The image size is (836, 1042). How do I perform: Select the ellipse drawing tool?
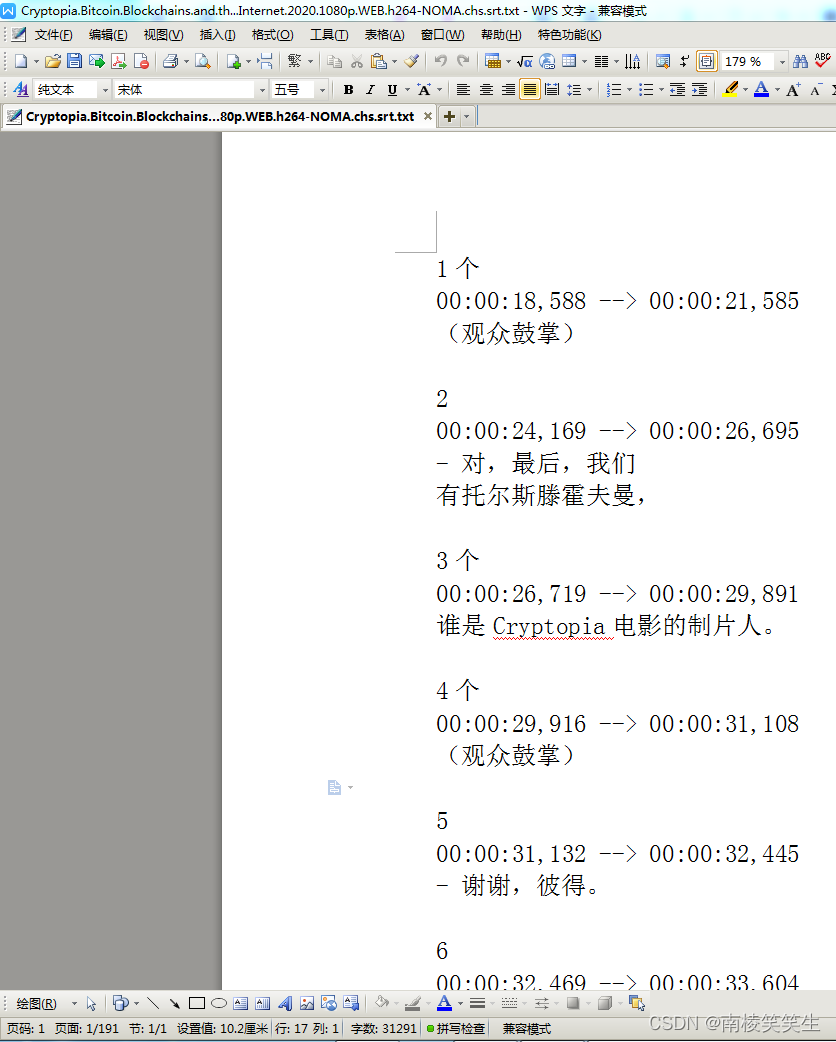click(219, 1003)
